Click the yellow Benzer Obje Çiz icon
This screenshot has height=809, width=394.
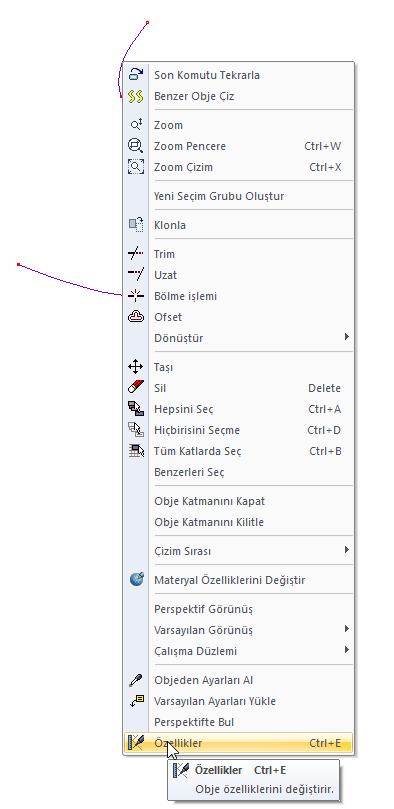click(136, 96)
